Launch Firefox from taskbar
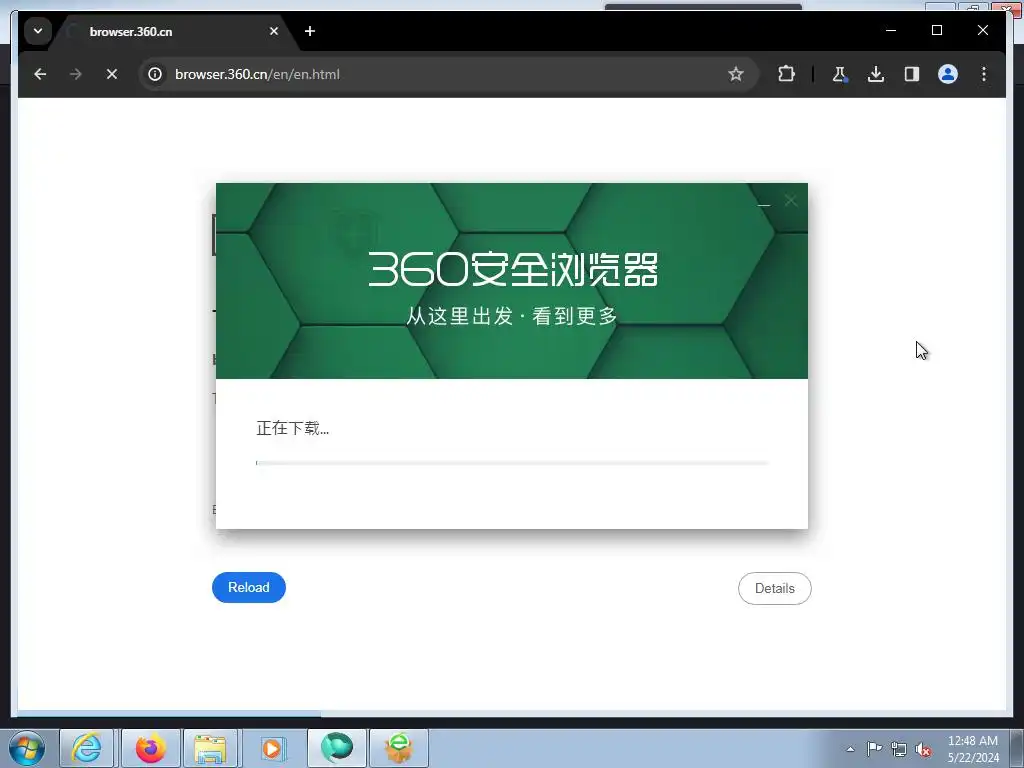The width and height of the screenshot is (1024, 768). [x=150, y=748]
